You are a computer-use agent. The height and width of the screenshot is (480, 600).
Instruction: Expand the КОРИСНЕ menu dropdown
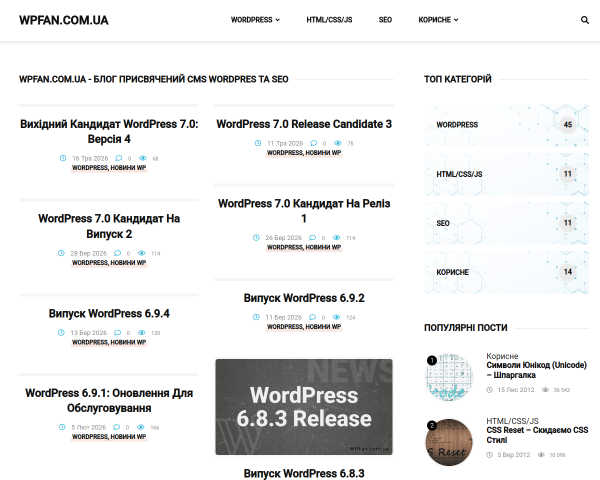(438, 20)
